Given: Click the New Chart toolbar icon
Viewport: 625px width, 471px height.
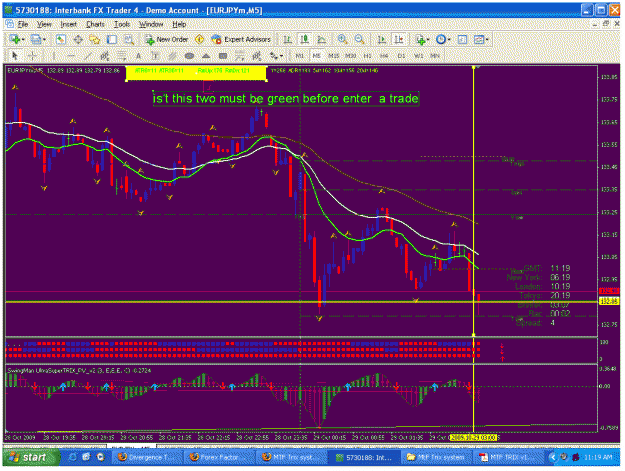Looking at the screenshot, I should [15, 39].
